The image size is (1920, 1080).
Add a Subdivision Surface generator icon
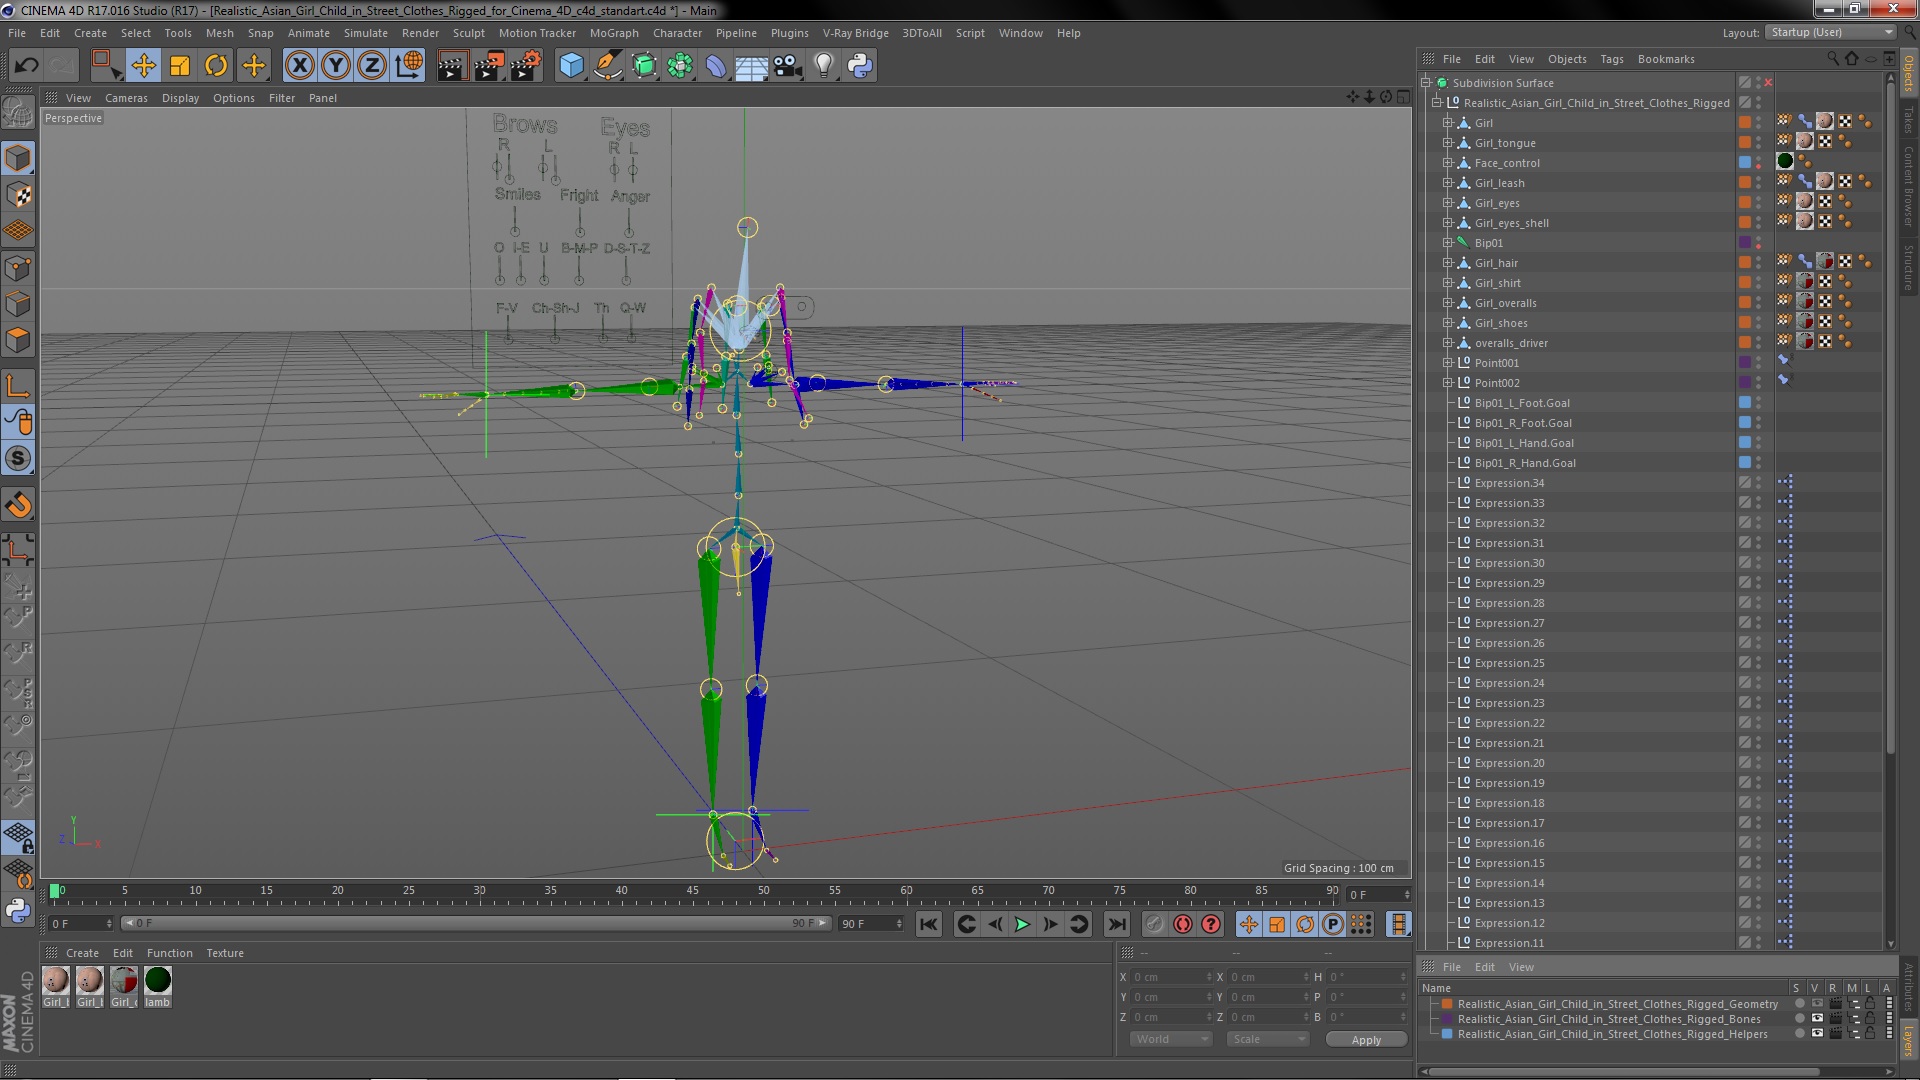coord(644,66)
